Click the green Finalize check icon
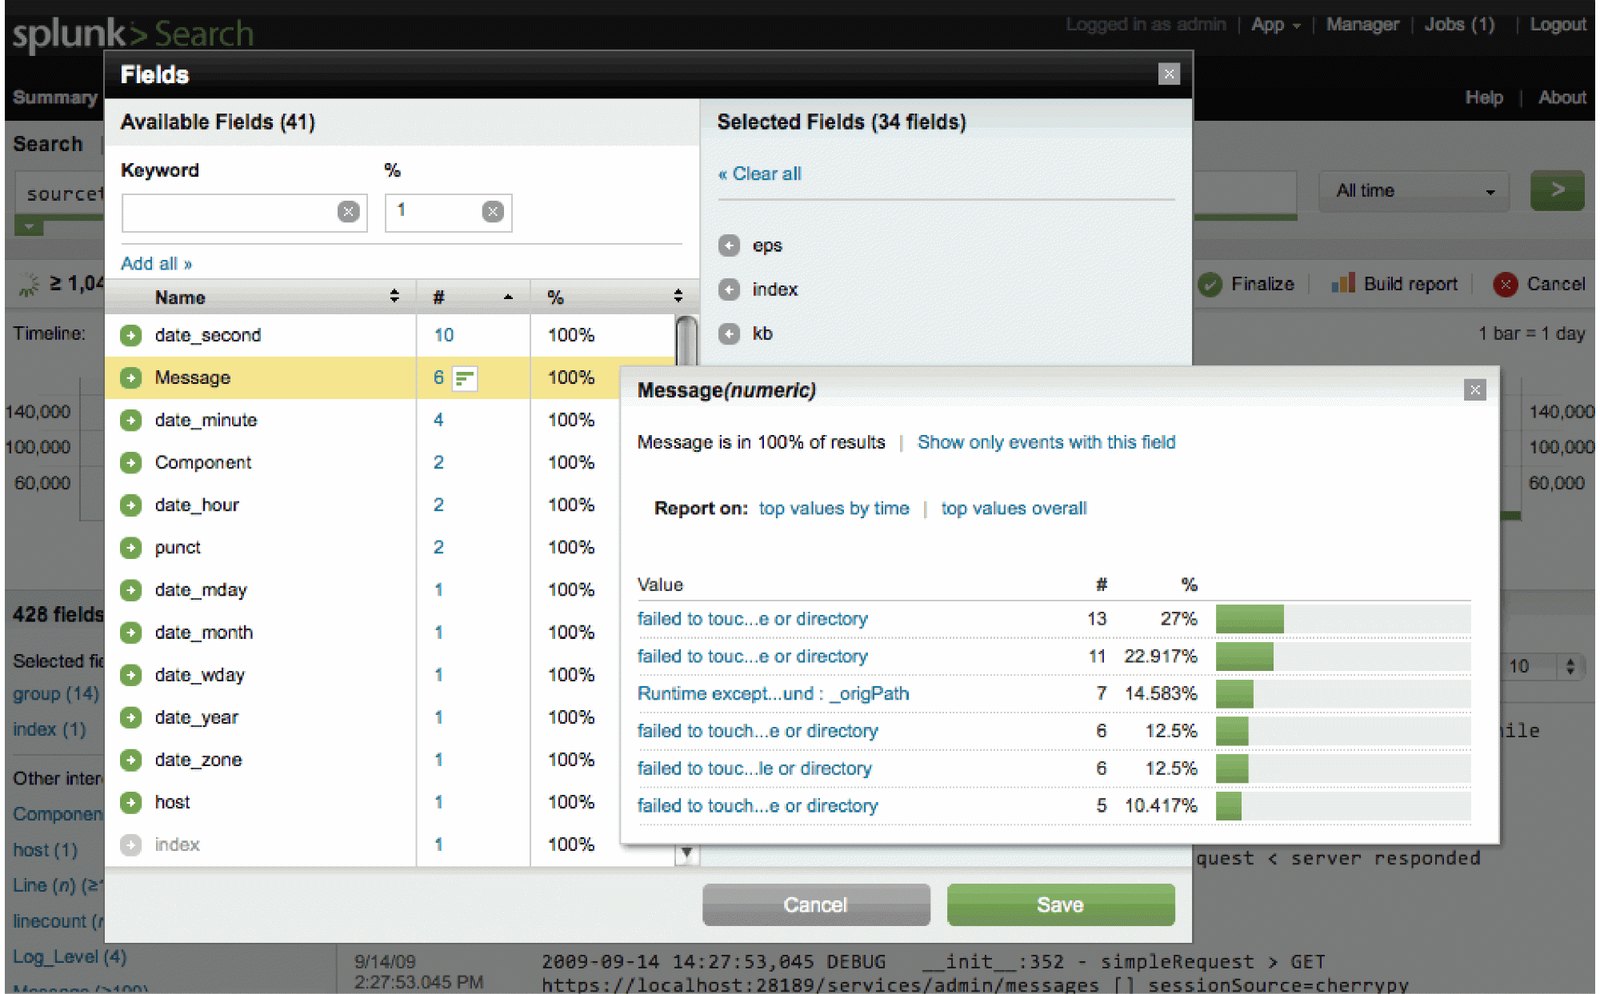This screenshot has height=994, width=1600. click(x=1210, y=284)
